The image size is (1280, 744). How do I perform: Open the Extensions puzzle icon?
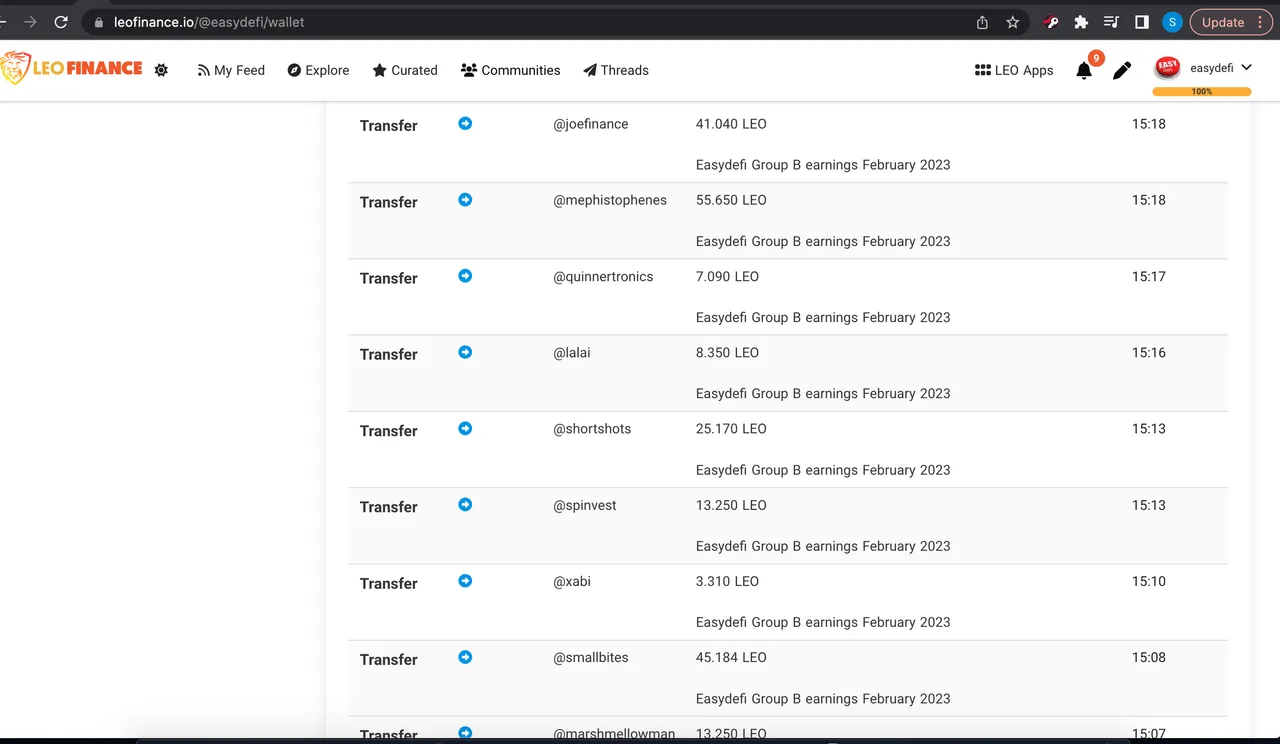pos(1081,22)
